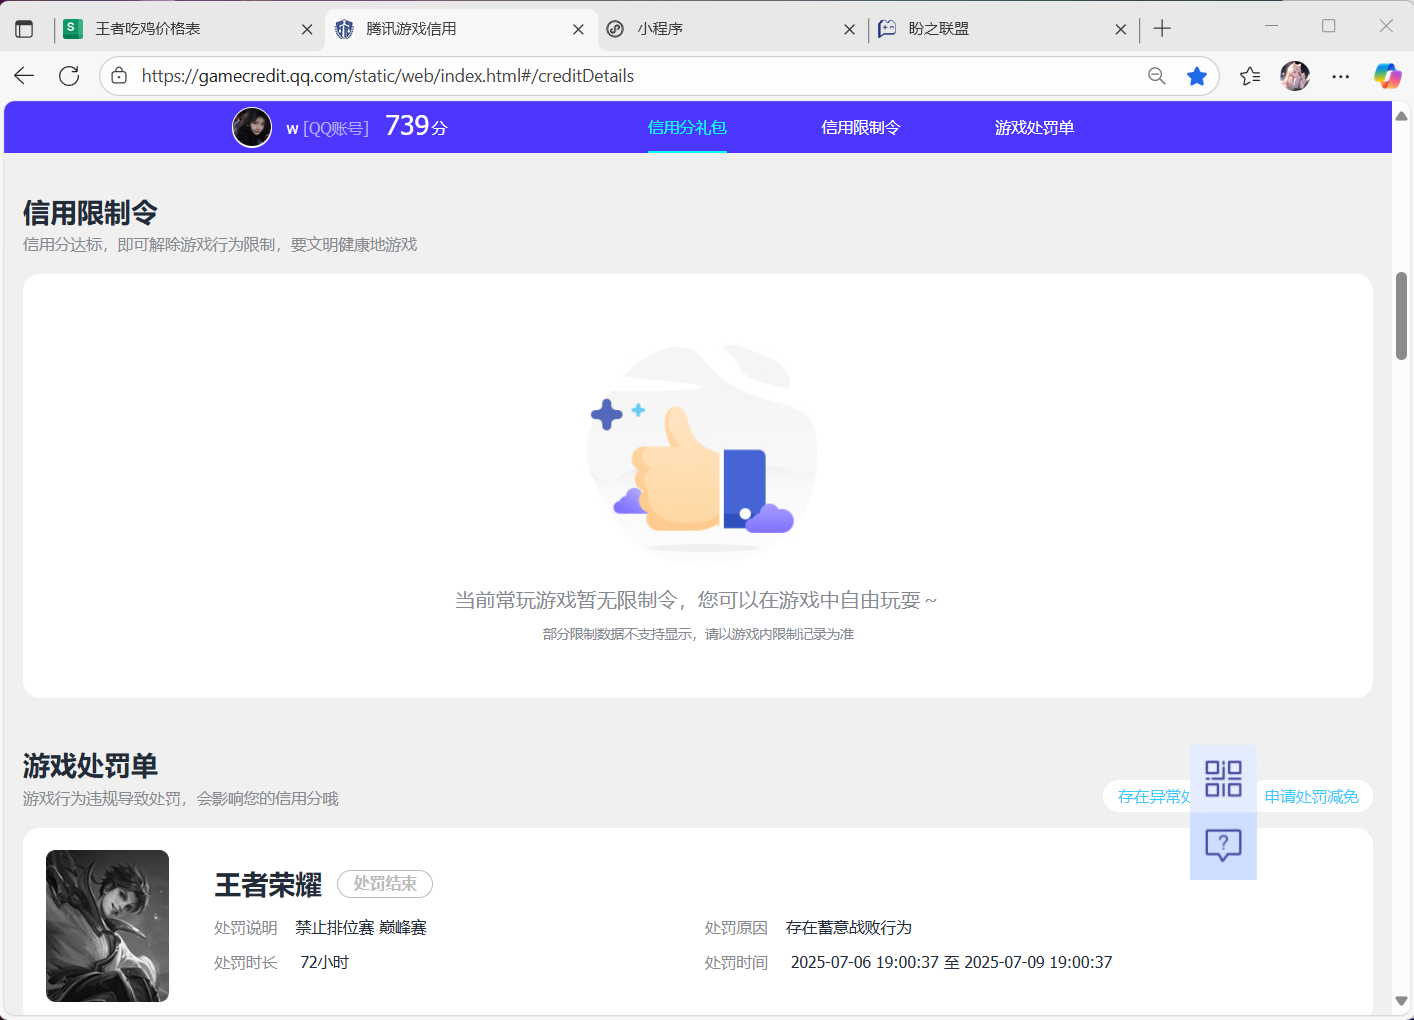Image resolution: width=1414 pixels, height=1020 pixels.
Task: Open a new browser tab with plus icon
Action: pyautogui.click(x=1161, y=29)
